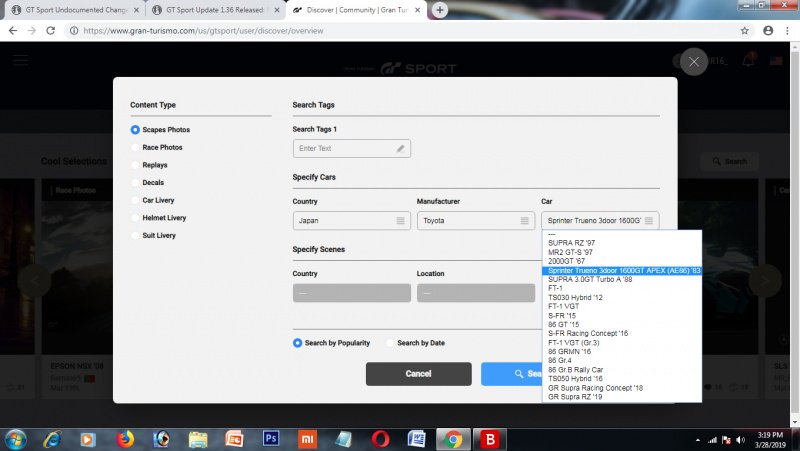
Task: Switch to Search by Date option
Action: coord(390,343)
